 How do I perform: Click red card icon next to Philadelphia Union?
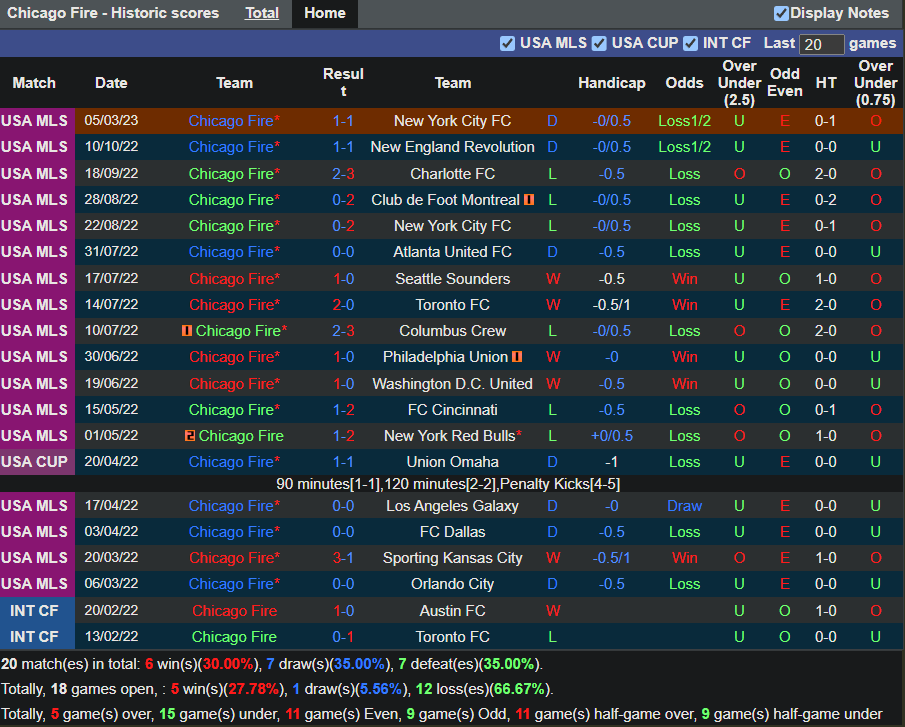(517, 357)
